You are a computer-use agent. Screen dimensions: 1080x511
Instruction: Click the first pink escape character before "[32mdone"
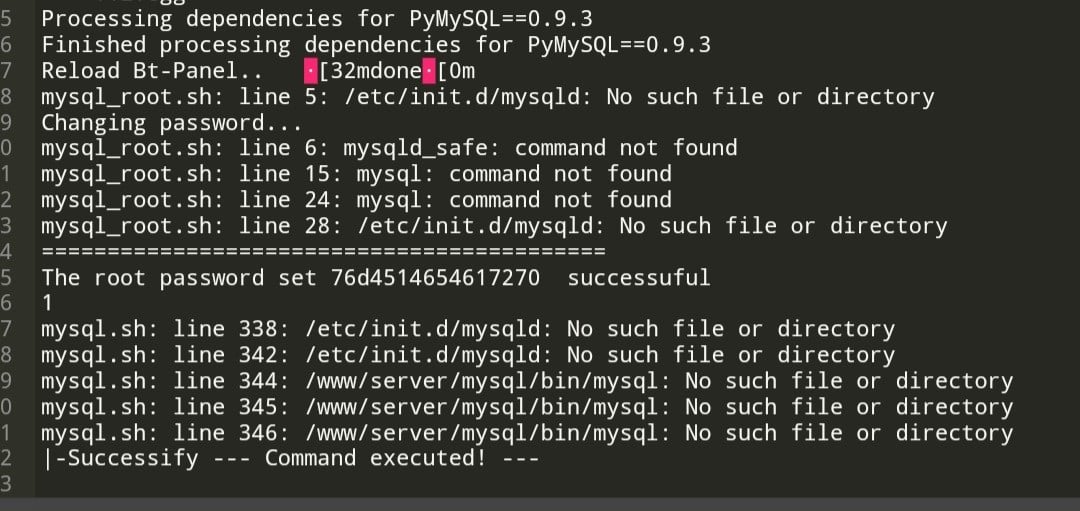(x=310, y=71)
